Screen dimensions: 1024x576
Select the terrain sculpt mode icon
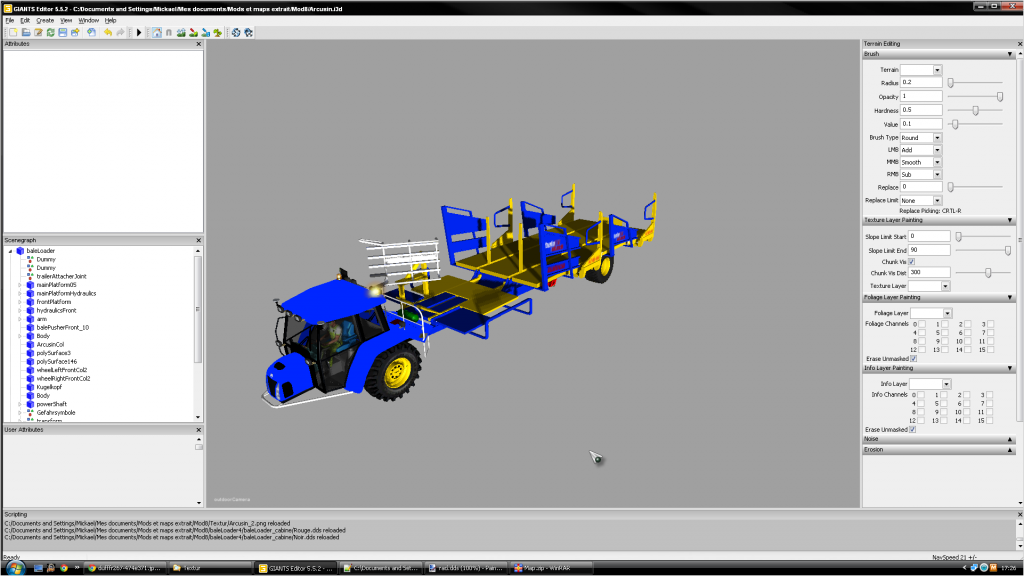[x=181, y=32]
